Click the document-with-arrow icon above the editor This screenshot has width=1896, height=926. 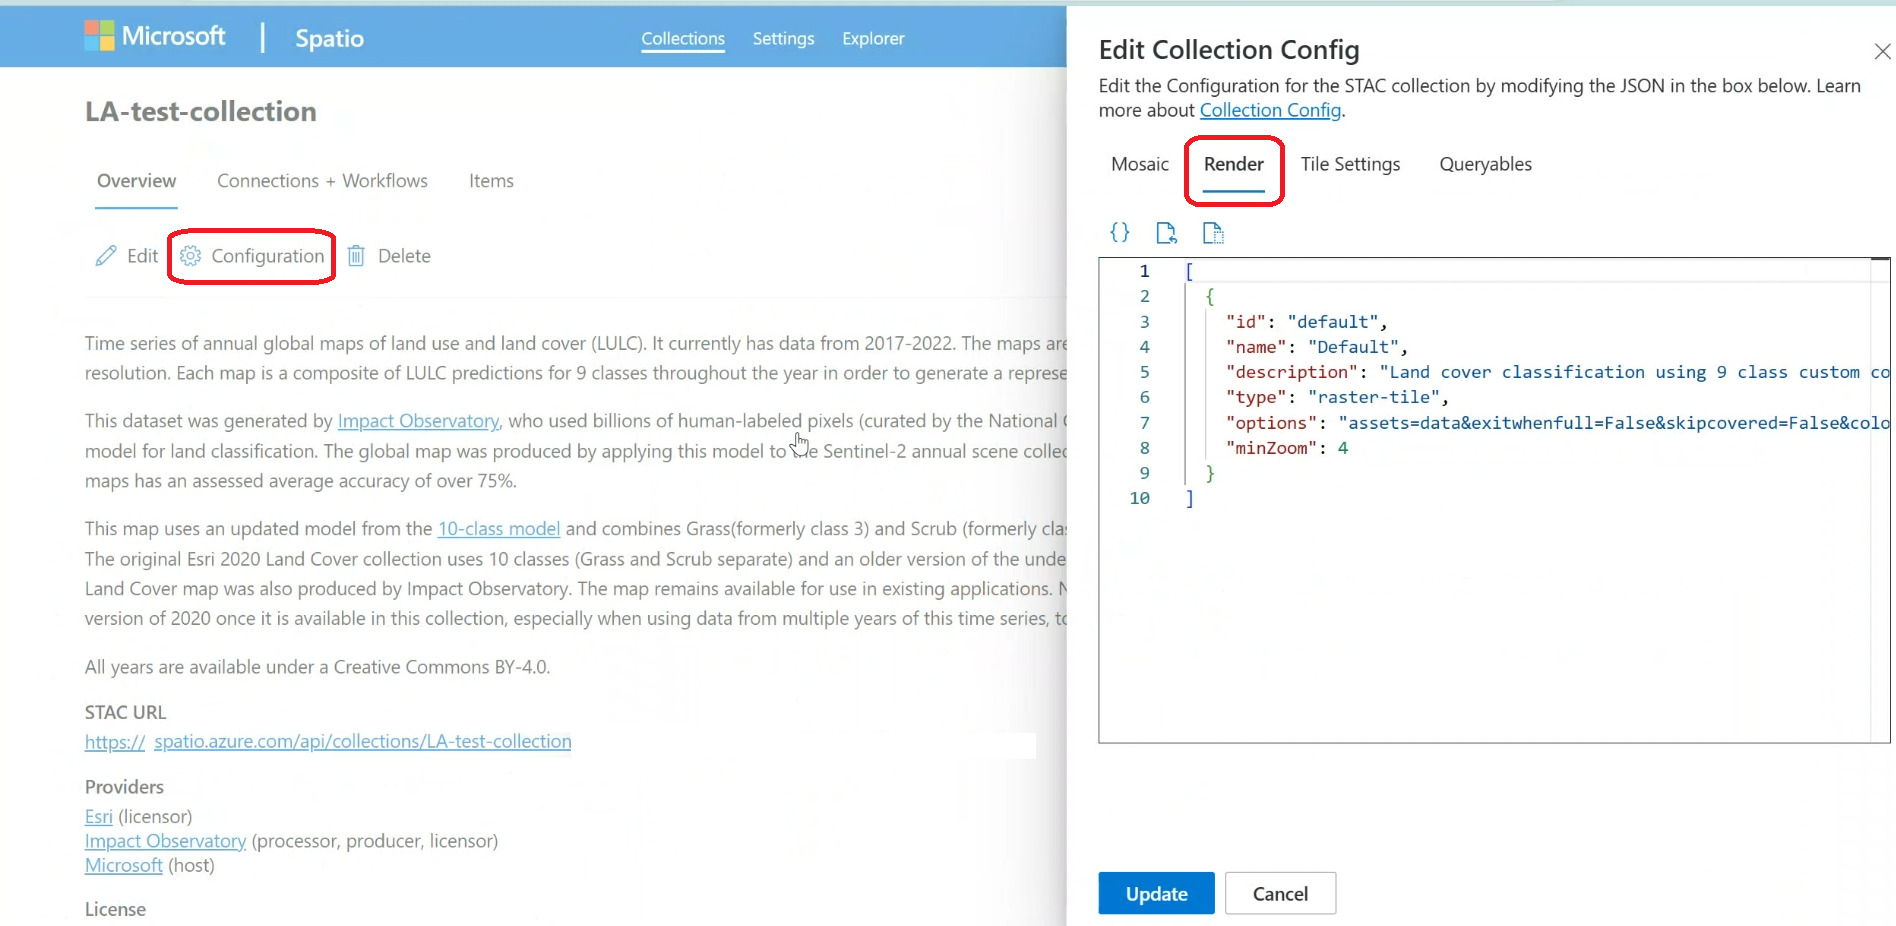pyautogui.click(x=1166, y=233)
